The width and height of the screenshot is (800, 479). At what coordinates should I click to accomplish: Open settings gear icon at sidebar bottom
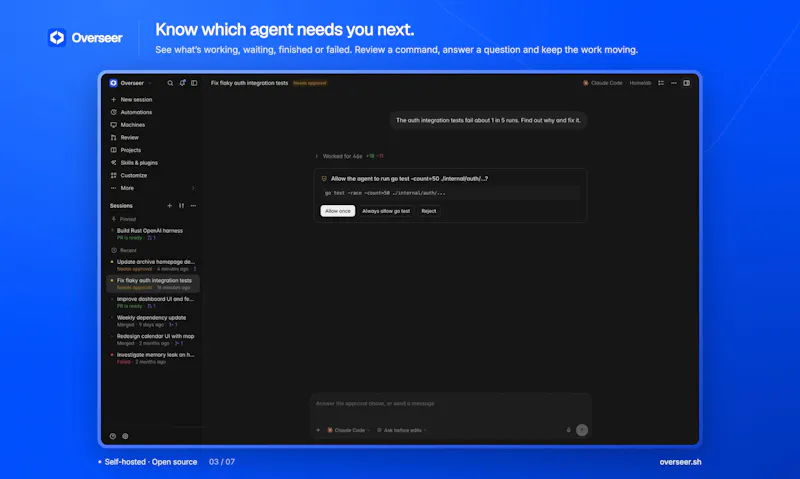pyautogui.click(x=125, y=436)
